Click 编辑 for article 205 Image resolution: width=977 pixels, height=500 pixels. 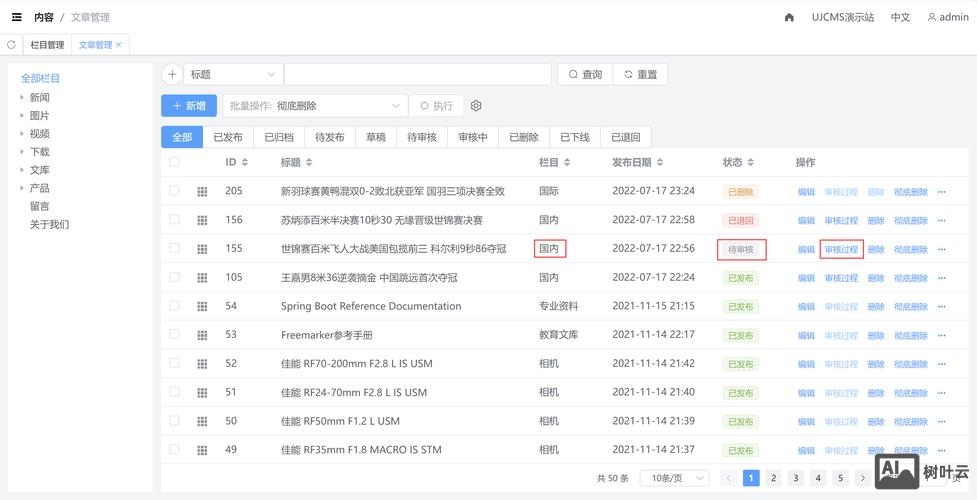pyautogui.click(x=806, y=192)
